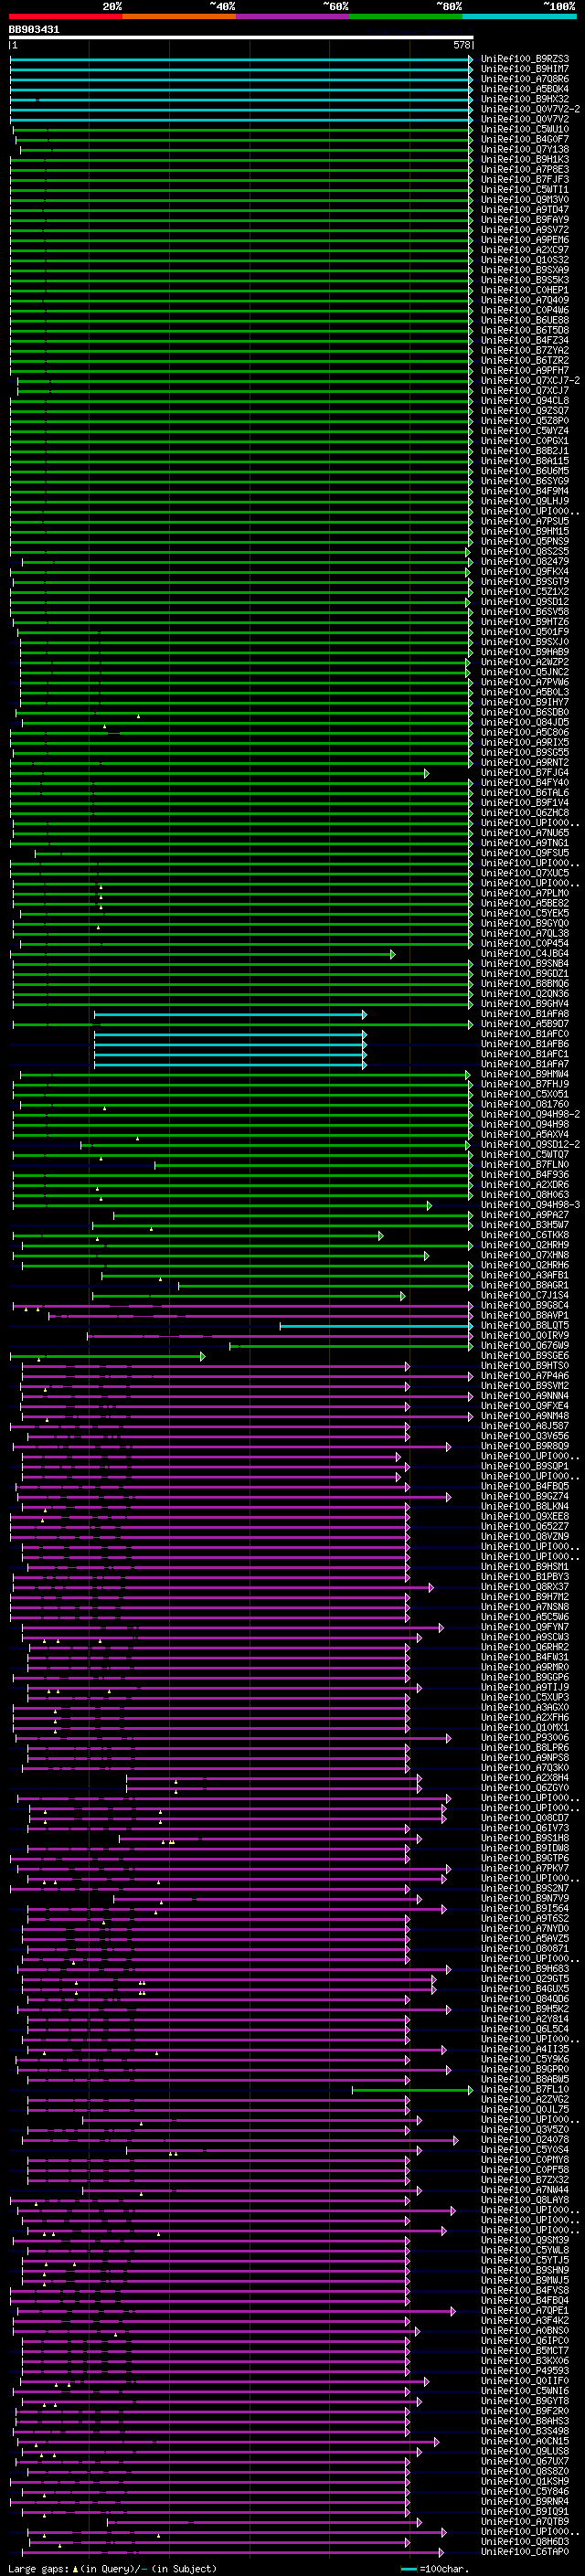
Task: Select label UniRef100_A9NM48
Action: coord(525,1416)
